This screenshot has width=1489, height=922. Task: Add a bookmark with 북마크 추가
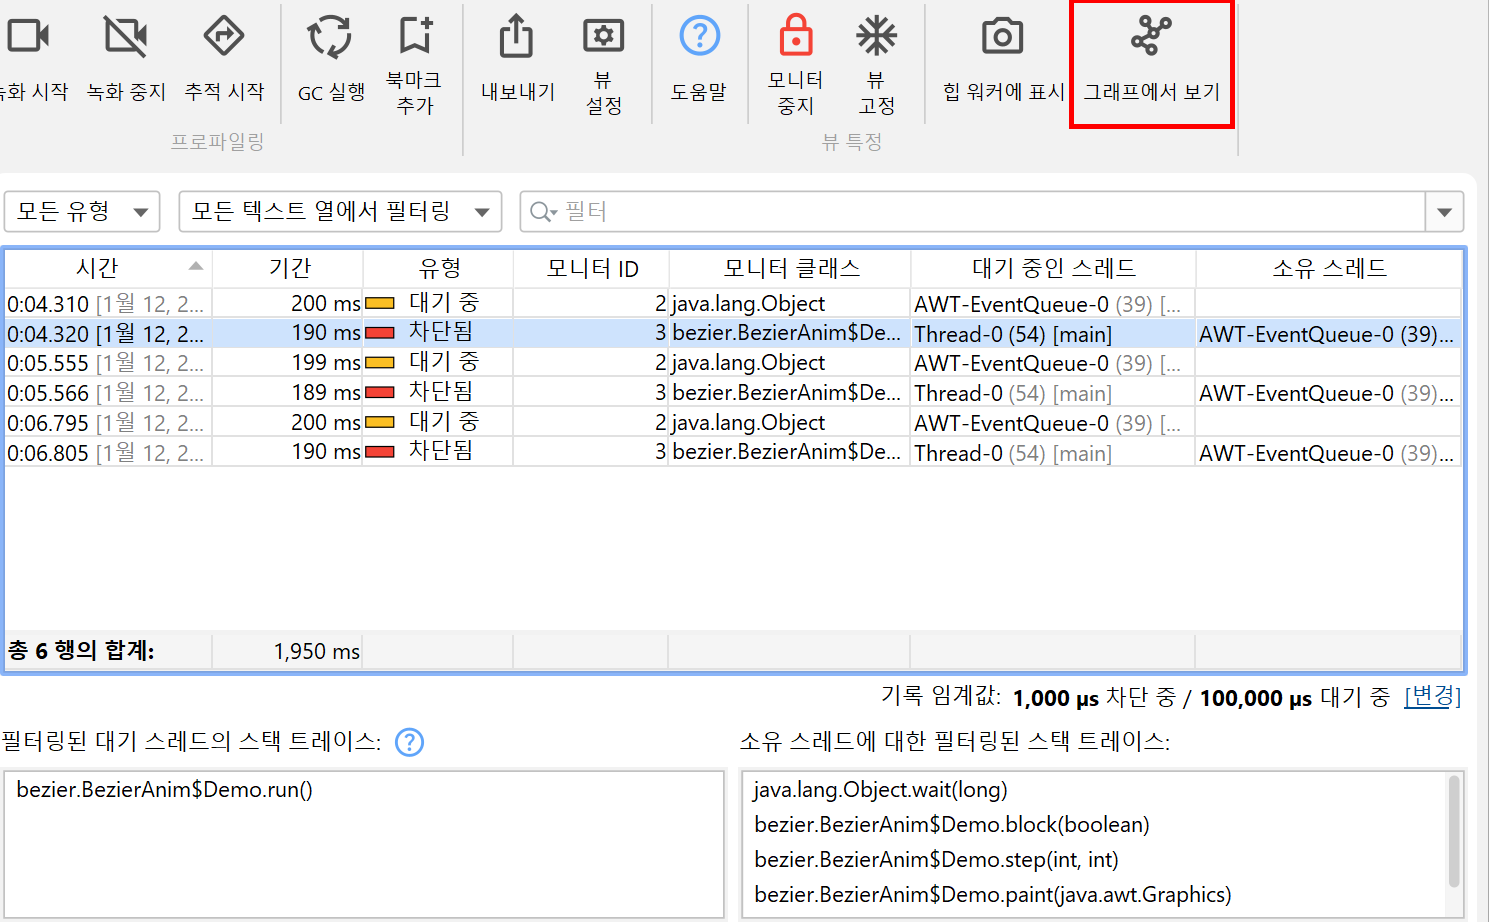[x=414, y=36]
